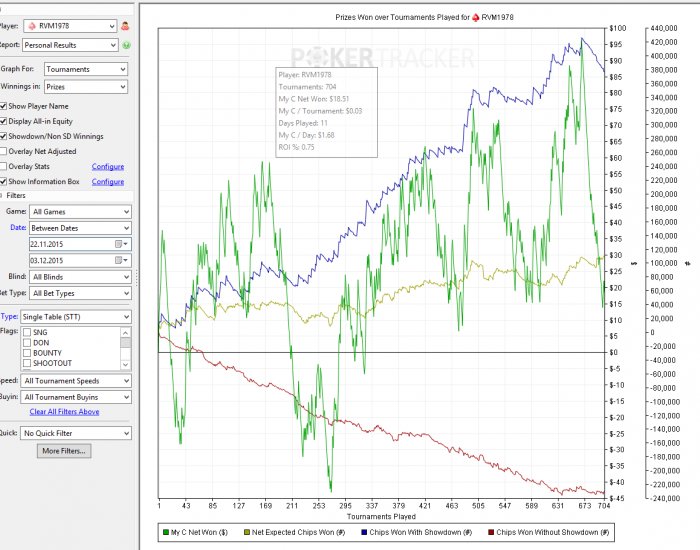Click the Chips Won Without Showdown legend marker

tap(490, 534)
